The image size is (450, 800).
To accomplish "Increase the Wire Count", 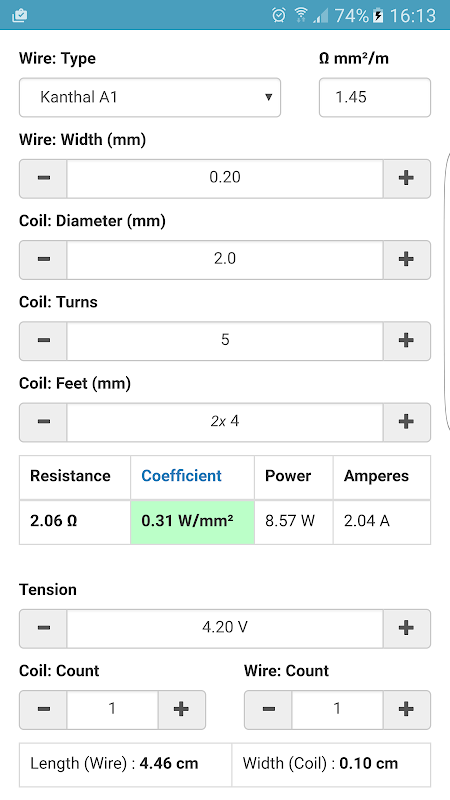I will [406, 709].
